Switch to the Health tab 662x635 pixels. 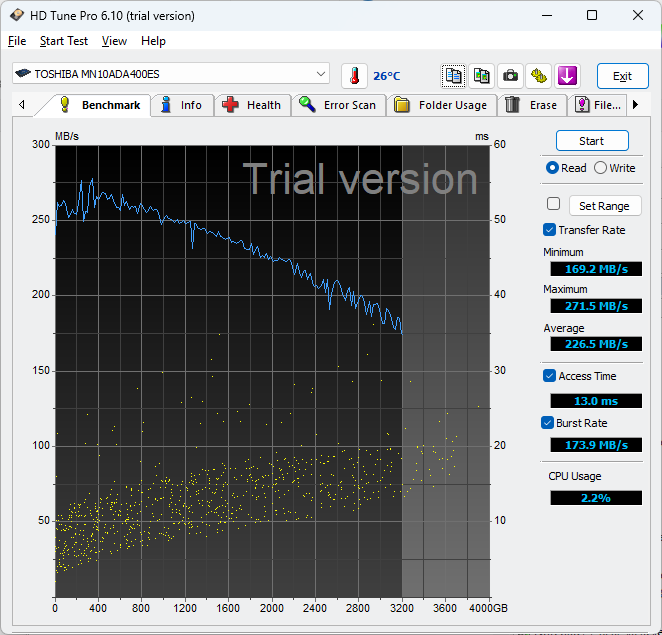point(254,105)
